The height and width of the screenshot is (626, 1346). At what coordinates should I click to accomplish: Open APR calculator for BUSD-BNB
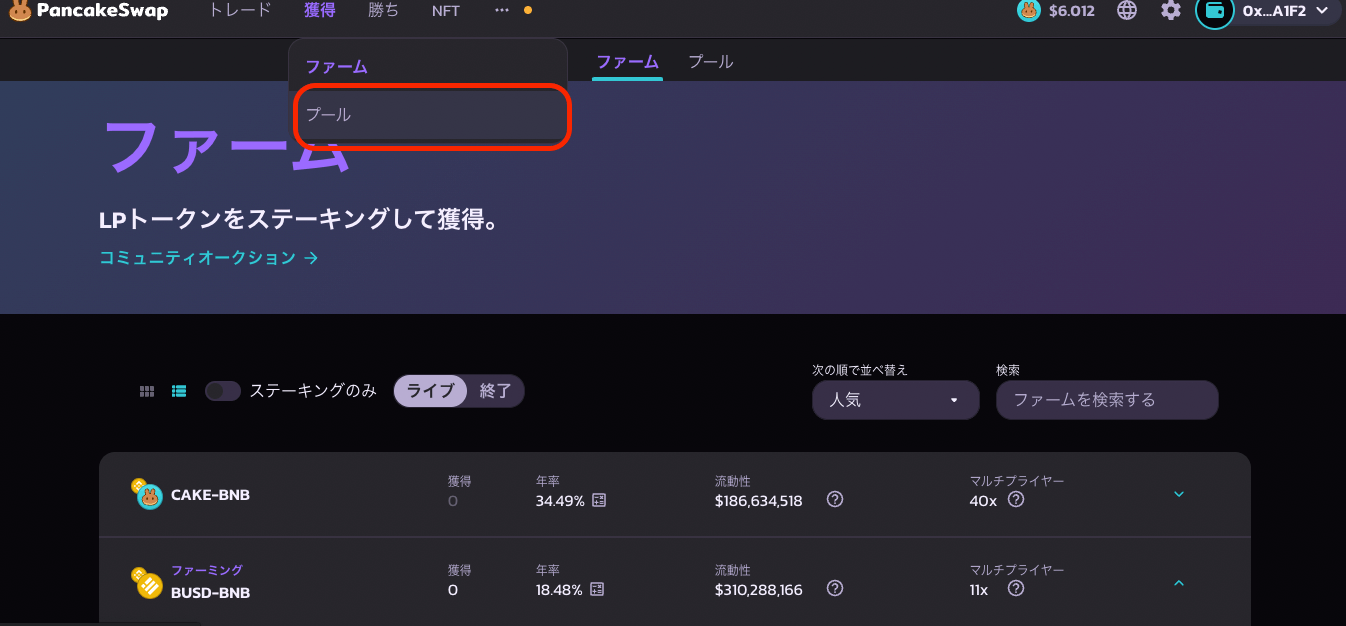pos(597,589)
